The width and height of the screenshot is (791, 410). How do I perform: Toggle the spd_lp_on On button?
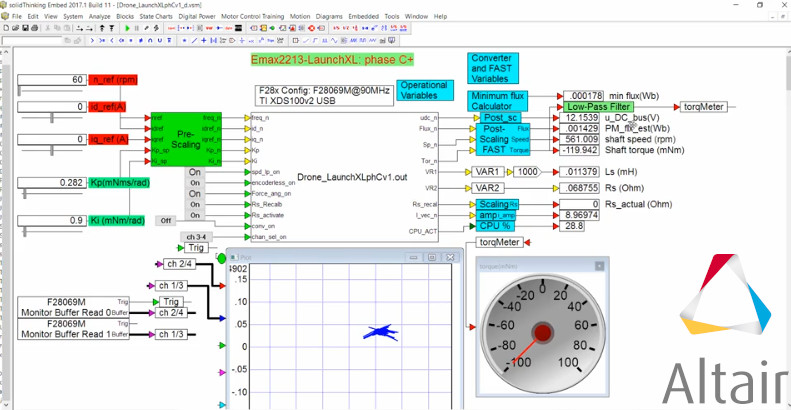click(195, 174)
